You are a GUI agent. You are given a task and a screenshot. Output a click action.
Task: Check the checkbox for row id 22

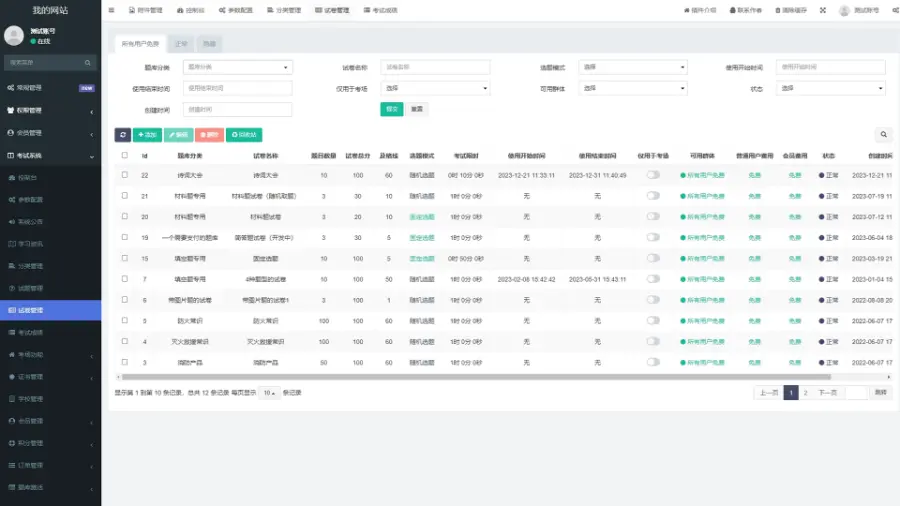coord(124,174)
